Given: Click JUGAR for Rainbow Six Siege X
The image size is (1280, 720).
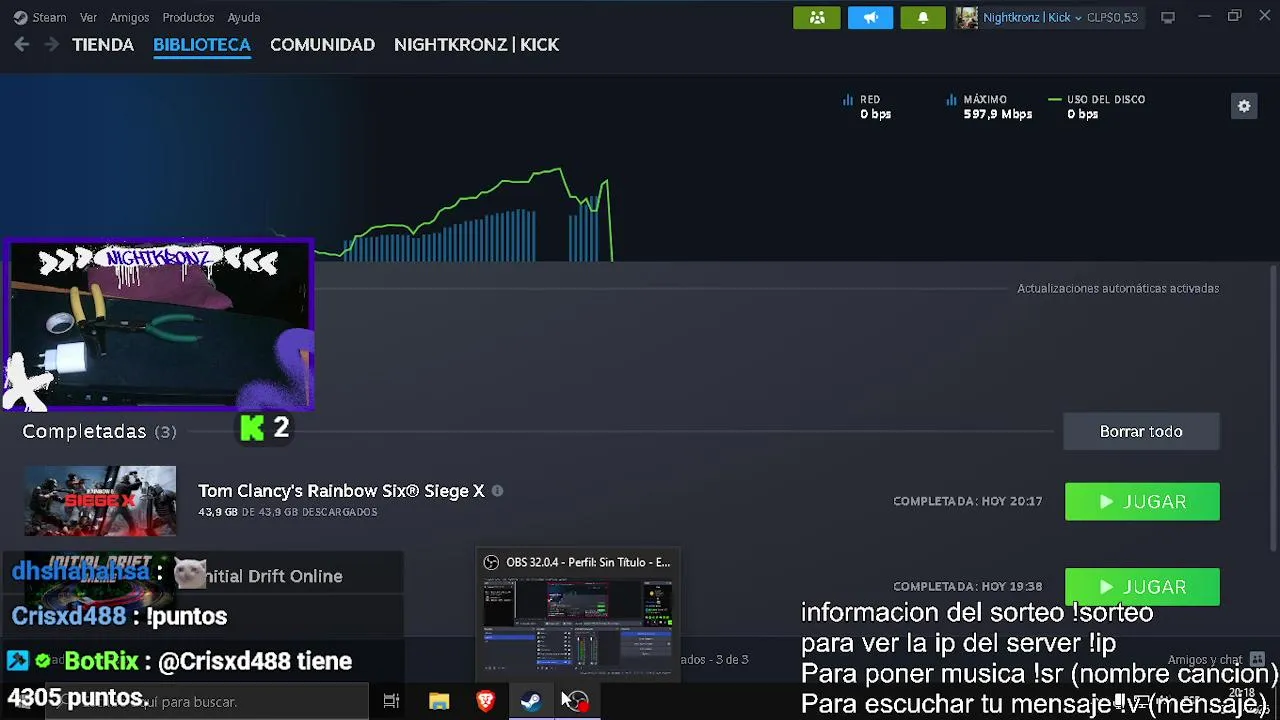Looking at the screenshot, I should pos(1142,502).
